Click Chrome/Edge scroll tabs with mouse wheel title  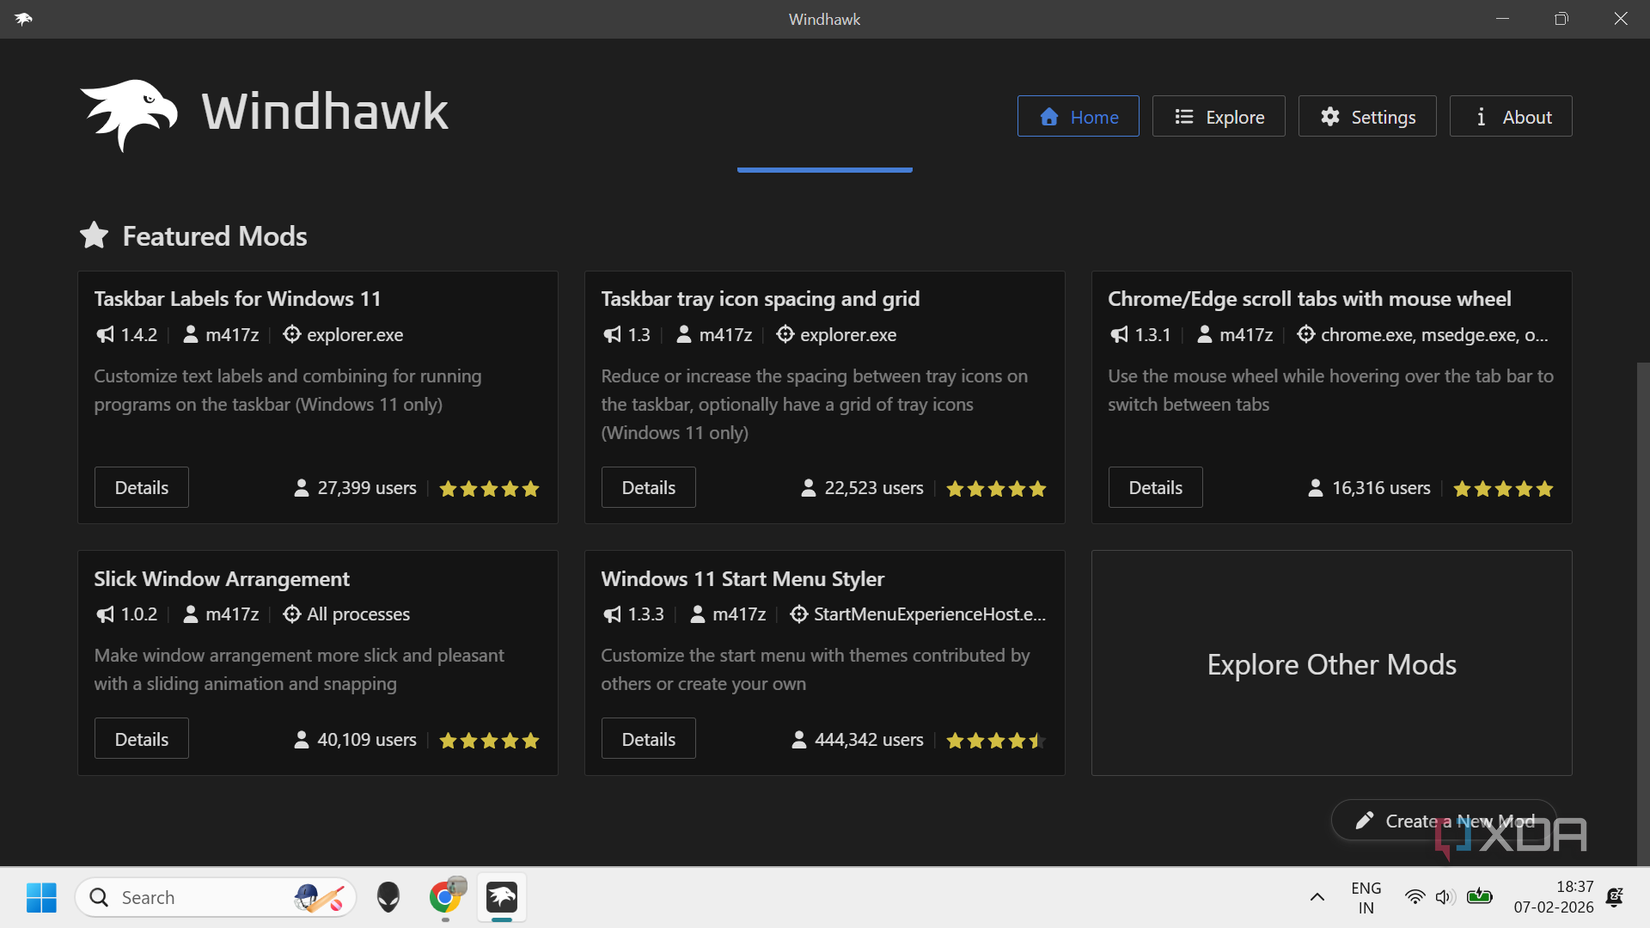coord(1309,298)
